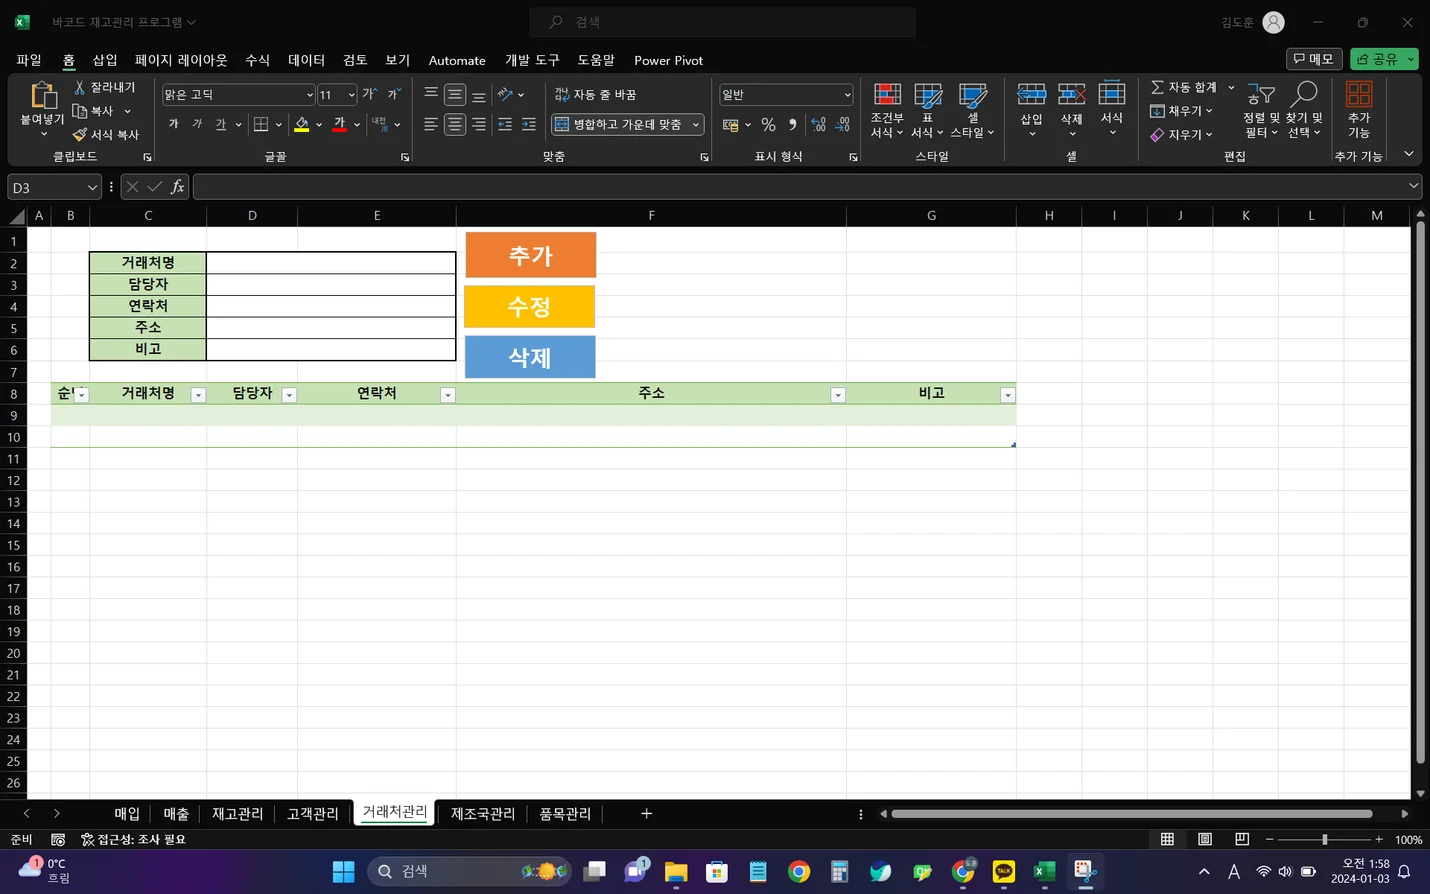Viewport: 1430px width, 894px height.
Task: Open Find & Select (찾기 및 선택)
Action: [x=1304, y=110]
